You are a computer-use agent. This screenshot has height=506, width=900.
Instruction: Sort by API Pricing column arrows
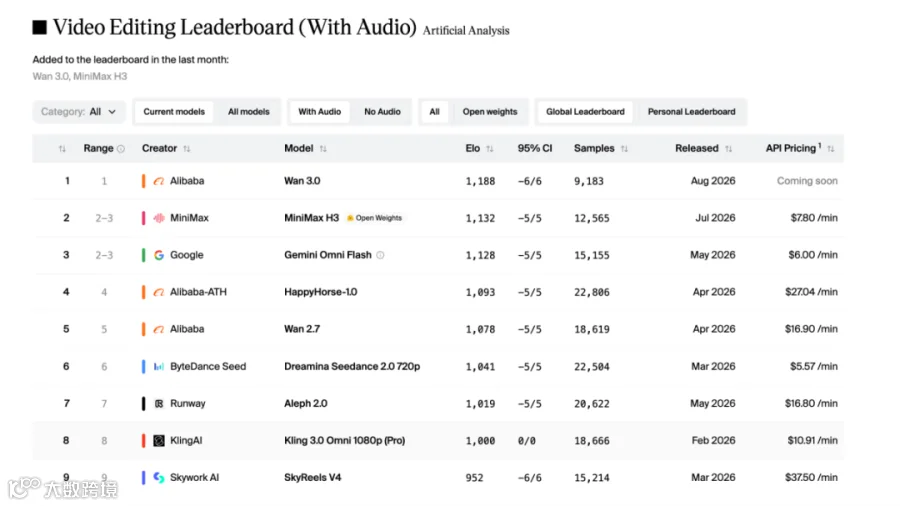click(x=831, y=149)
